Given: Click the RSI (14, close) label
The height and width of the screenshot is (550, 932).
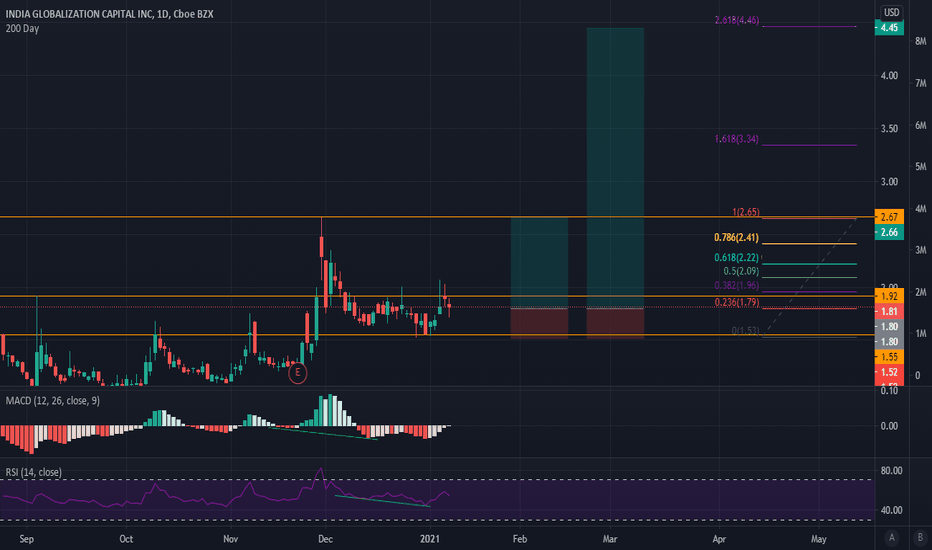Looking at the screenshot, I should tap(33, 472).
